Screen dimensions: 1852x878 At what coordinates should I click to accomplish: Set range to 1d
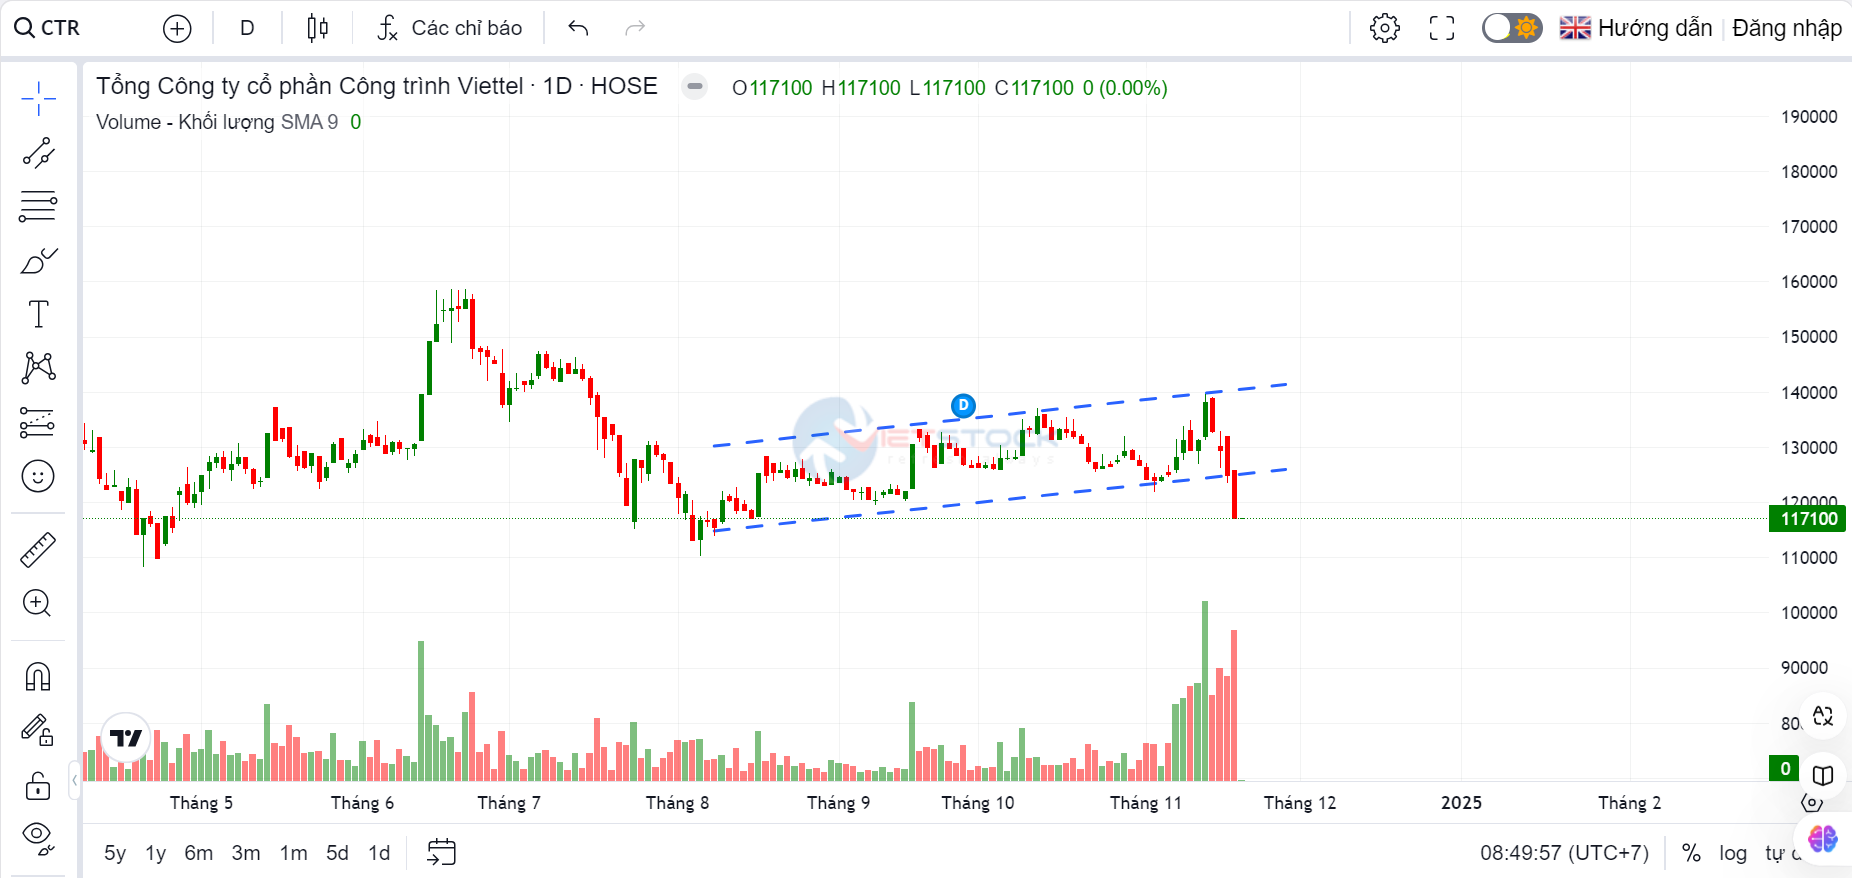379,853
